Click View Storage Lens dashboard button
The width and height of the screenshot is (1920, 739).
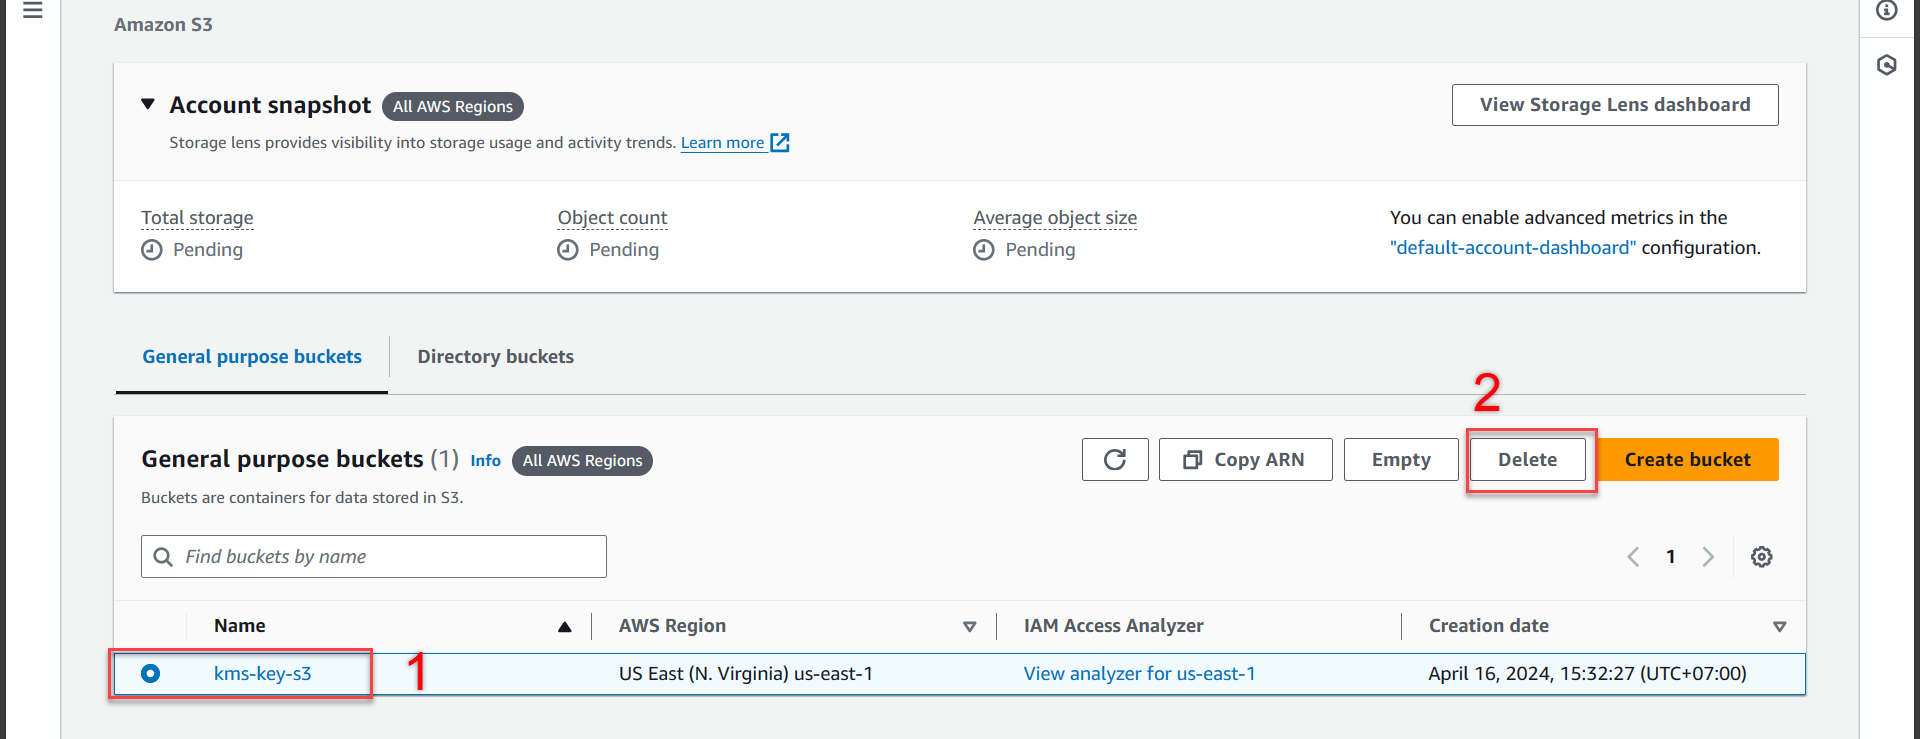point(1615,105)
